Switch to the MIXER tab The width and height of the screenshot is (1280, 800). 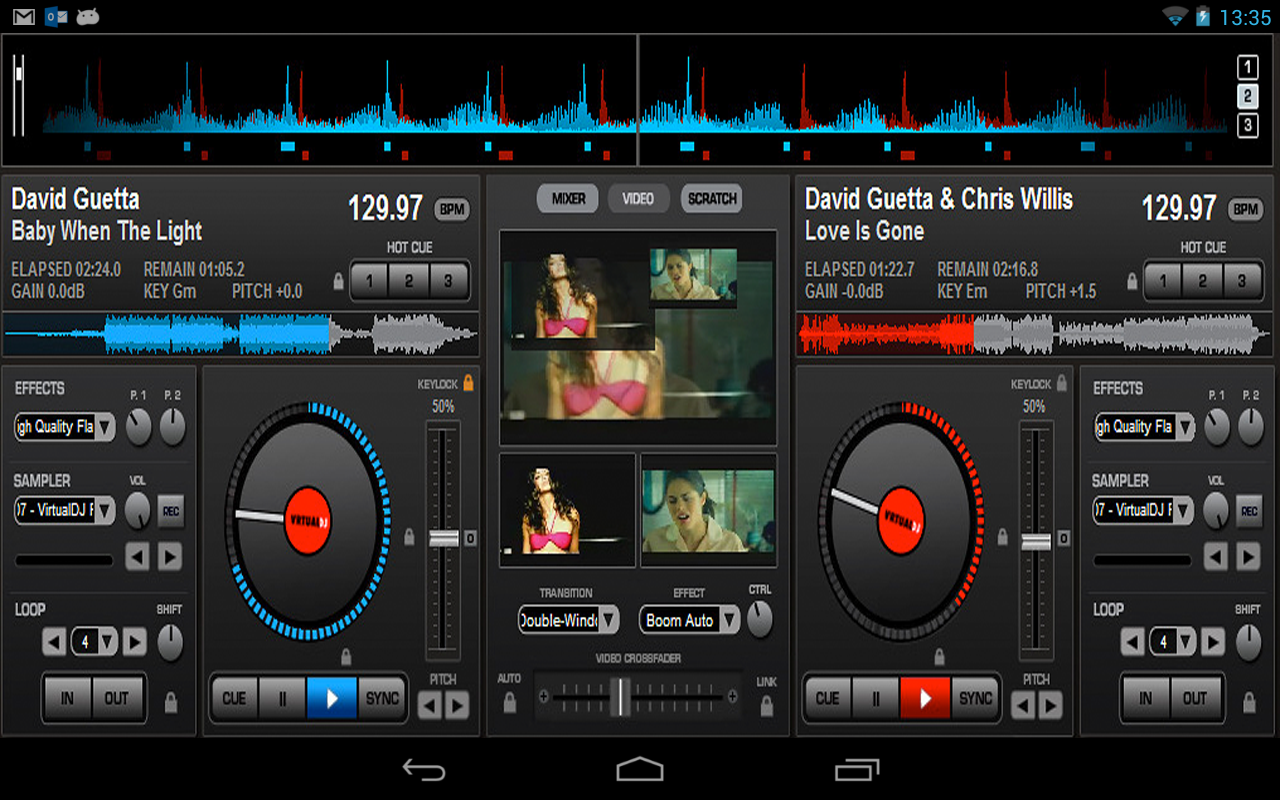pos(568,198)
